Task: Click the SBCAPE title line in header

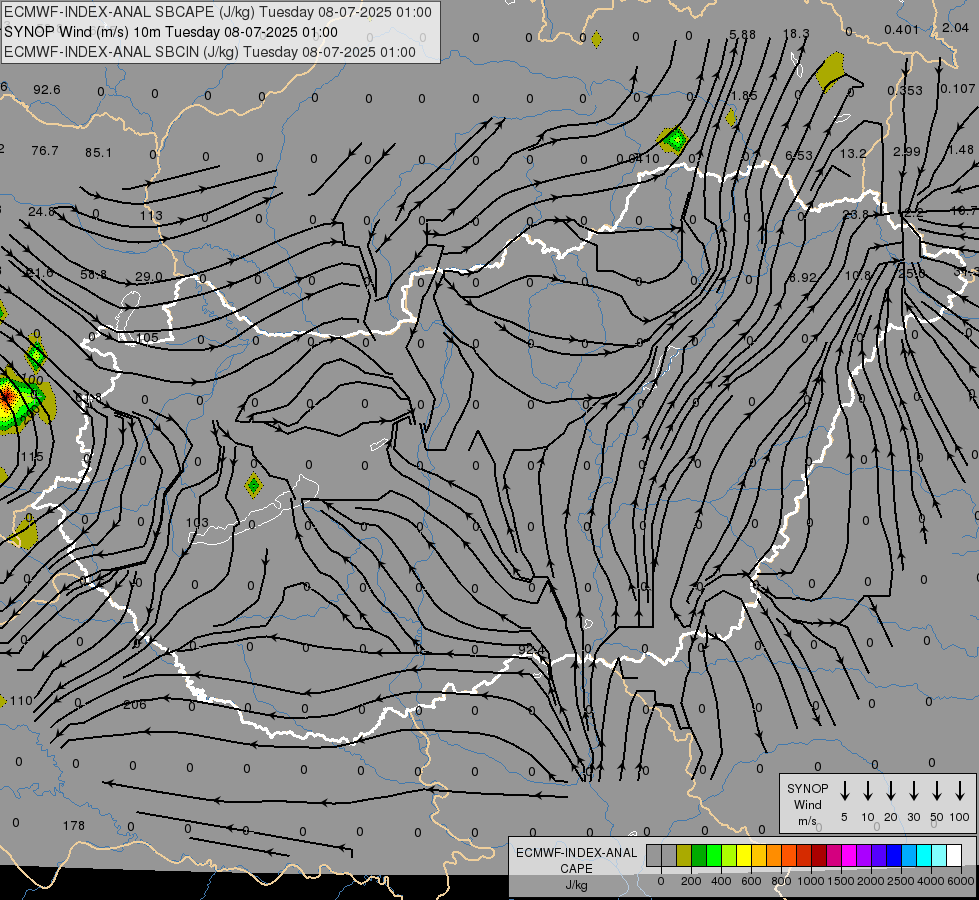Action: [x=218, y=12]
